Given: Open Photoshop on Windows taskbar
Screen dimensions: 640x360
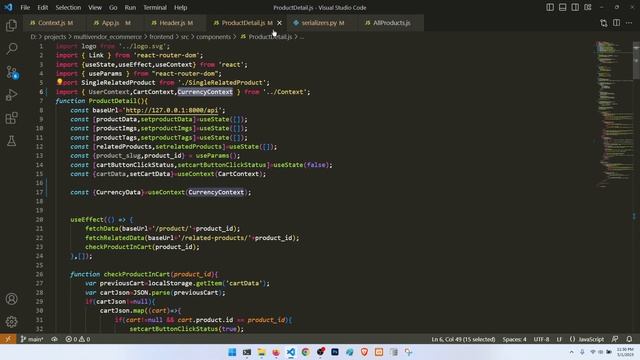Looking at the screenshot, I should tap(335, 352).
